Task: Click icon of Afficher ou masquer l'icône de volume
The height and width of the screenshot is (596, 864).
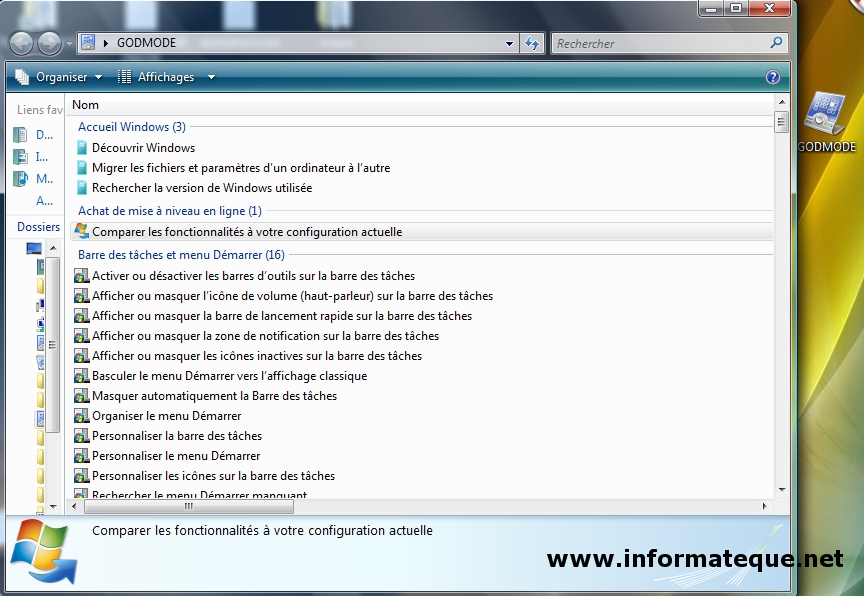Action: point(82,296)
